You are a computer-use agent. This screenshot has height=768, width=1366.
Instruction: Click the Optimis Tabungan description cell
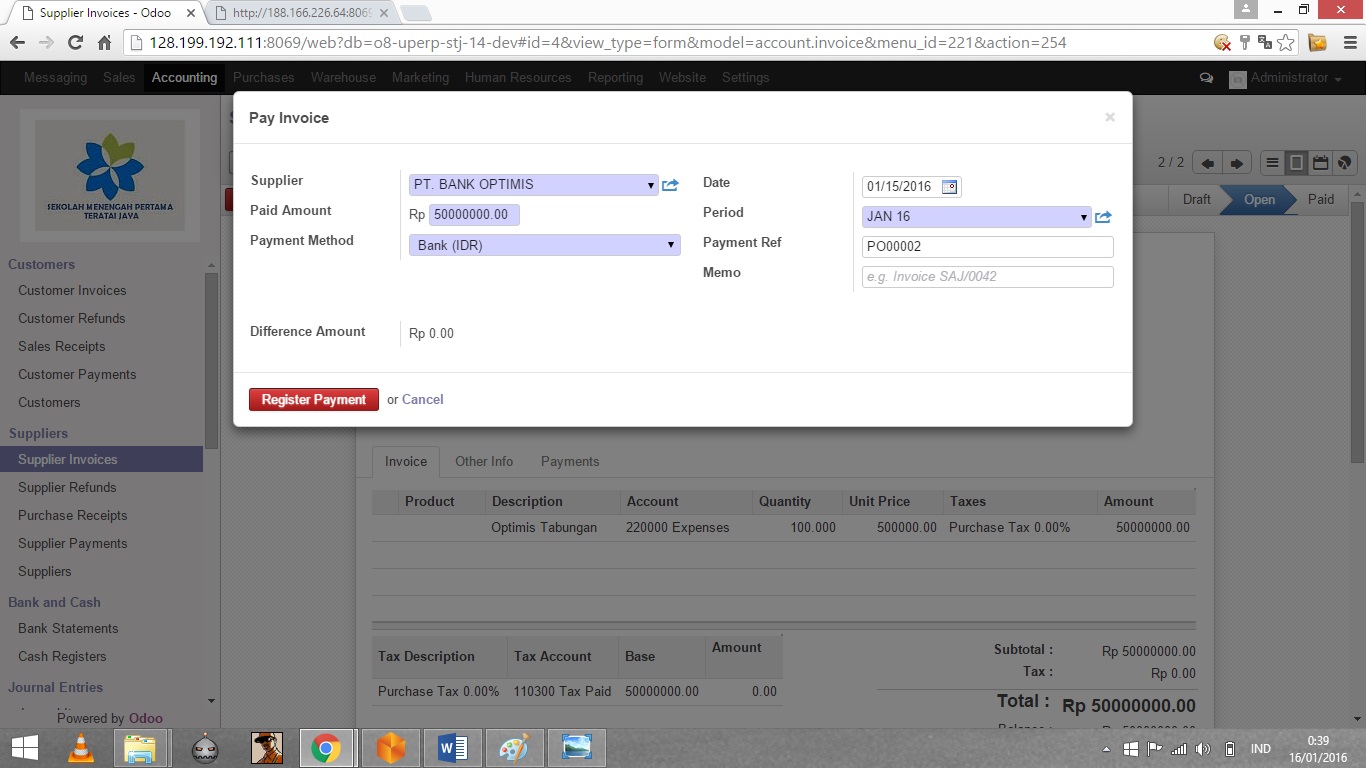(544, 528)
